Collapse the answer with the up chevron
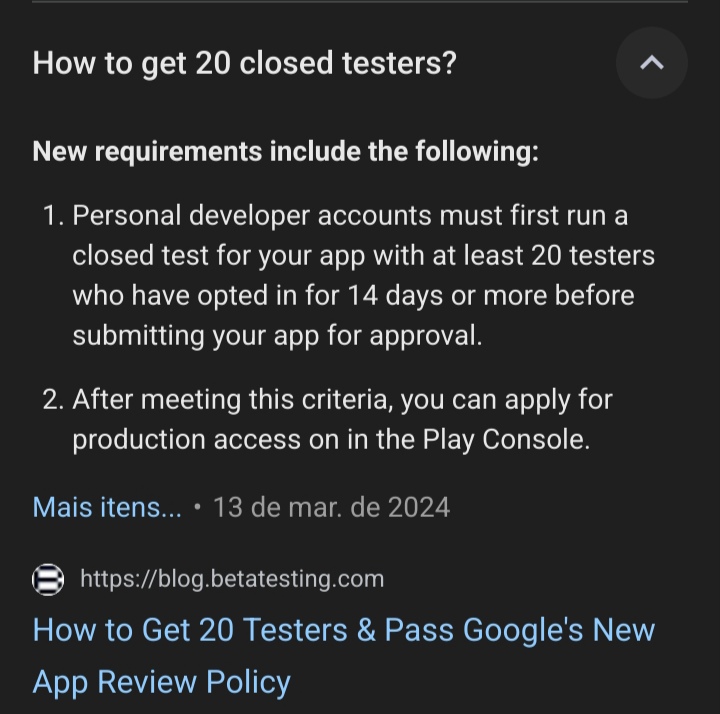Screen dimensions: 720x714 (652, 62)
